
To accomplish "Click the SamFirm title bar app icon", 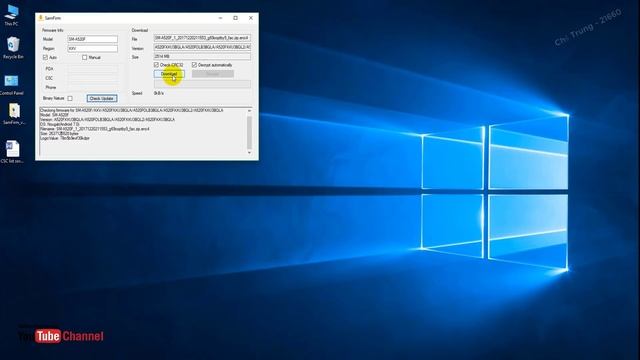I will (40, 18).
